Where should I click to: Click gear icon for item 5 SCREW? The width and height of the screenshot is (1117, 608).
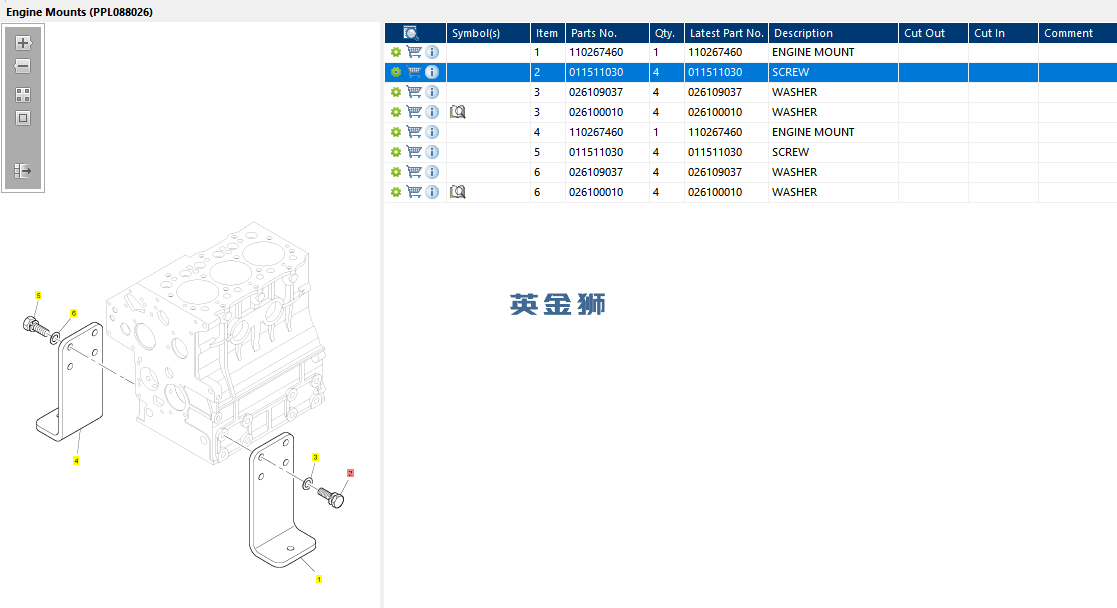[395, 152]
